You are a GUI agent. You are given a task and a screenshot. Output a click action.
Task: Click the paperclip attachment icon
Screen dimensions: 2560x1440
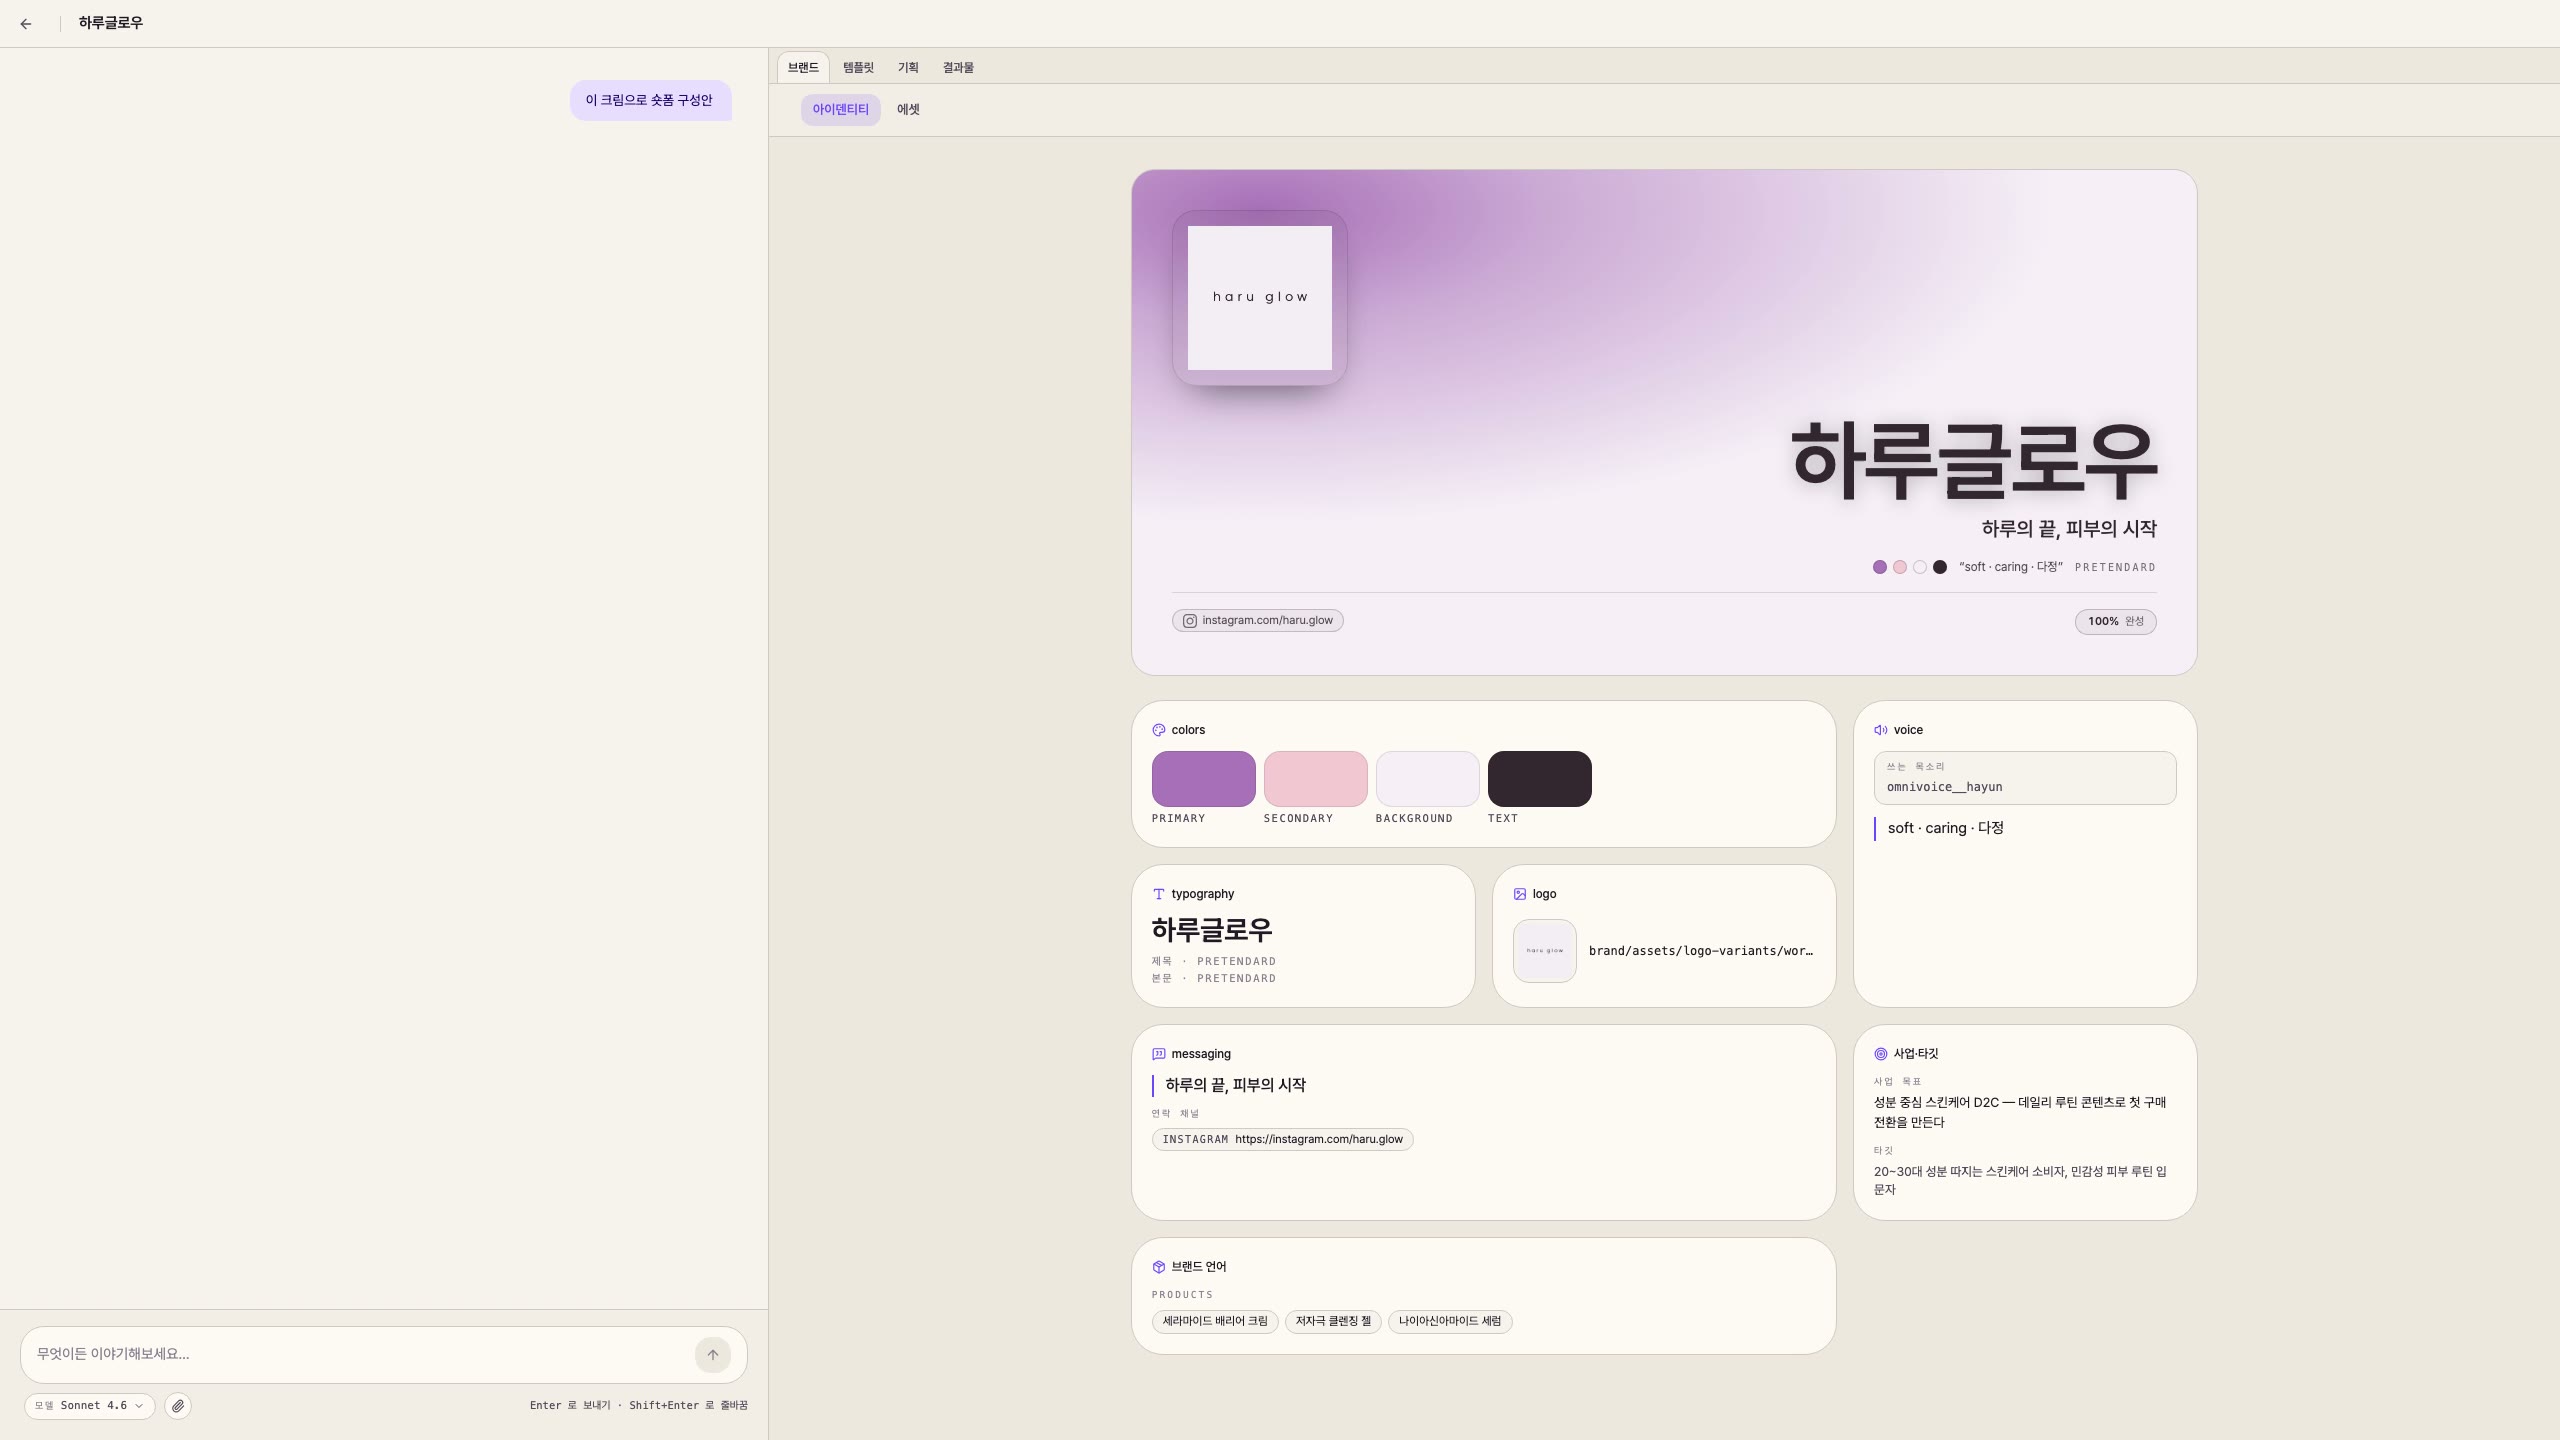pyautogui.click(x=178, y=1406)
